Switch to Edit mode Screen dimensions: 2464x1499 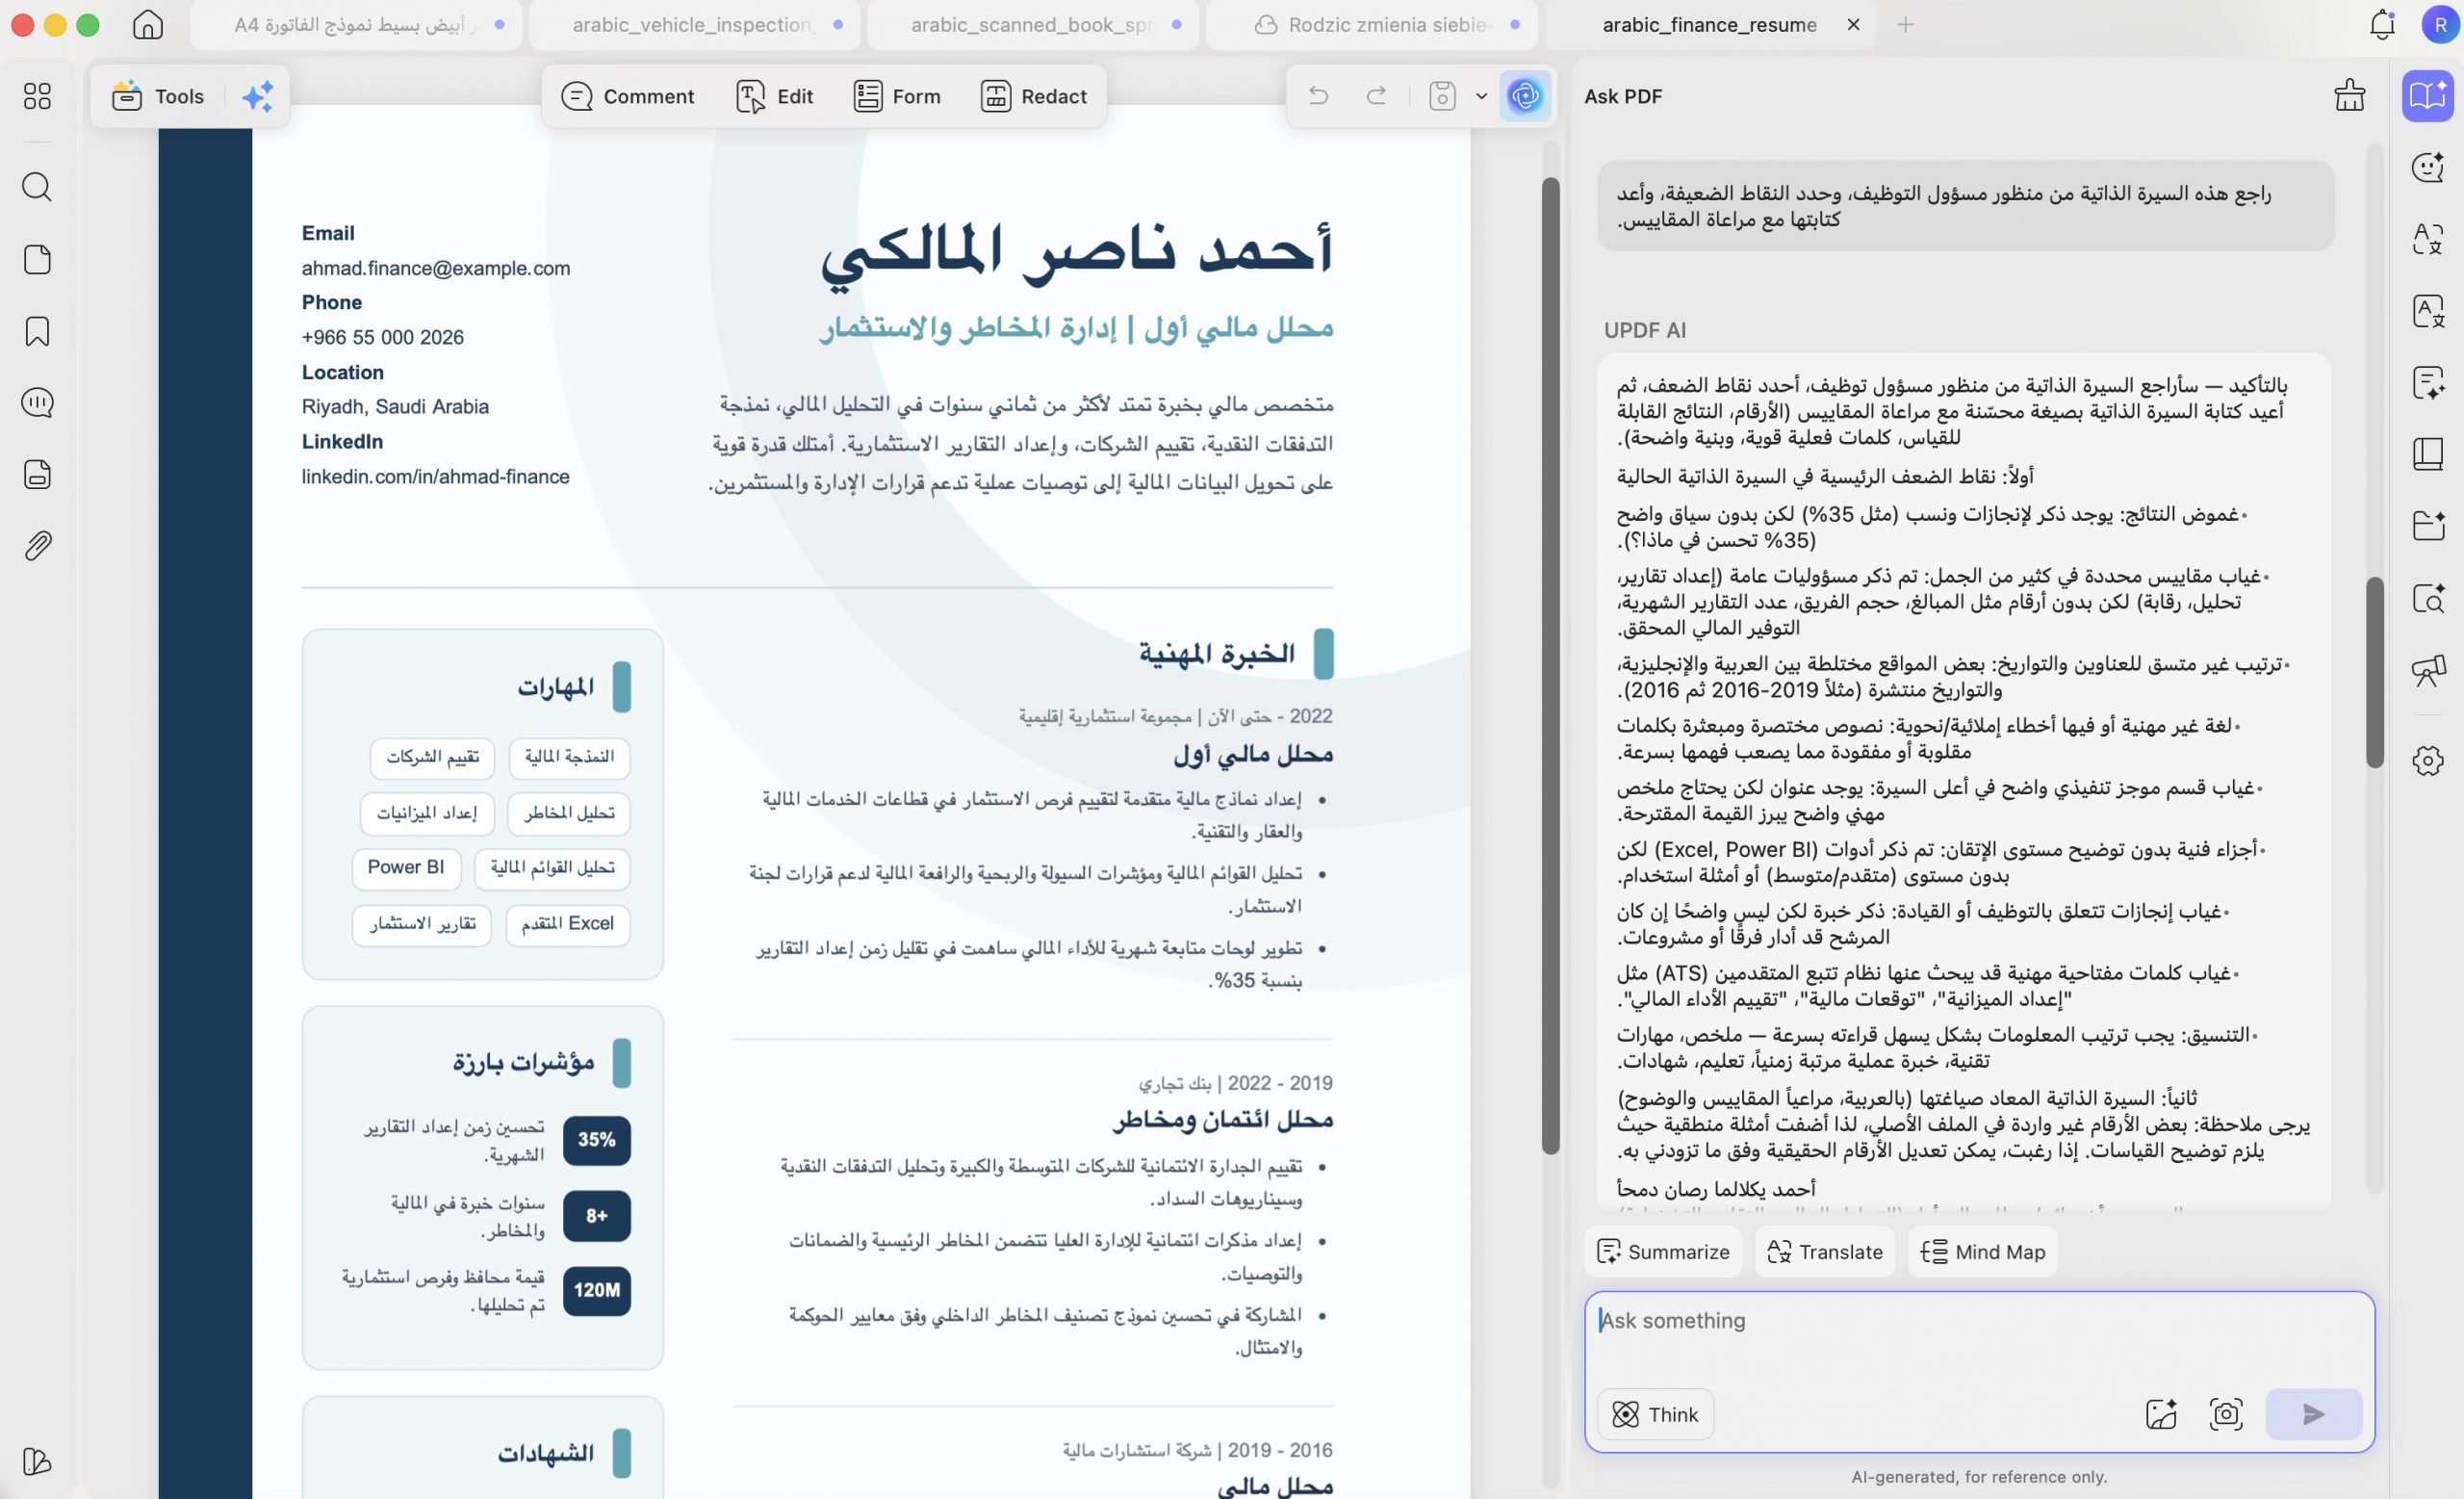[775, 96]
